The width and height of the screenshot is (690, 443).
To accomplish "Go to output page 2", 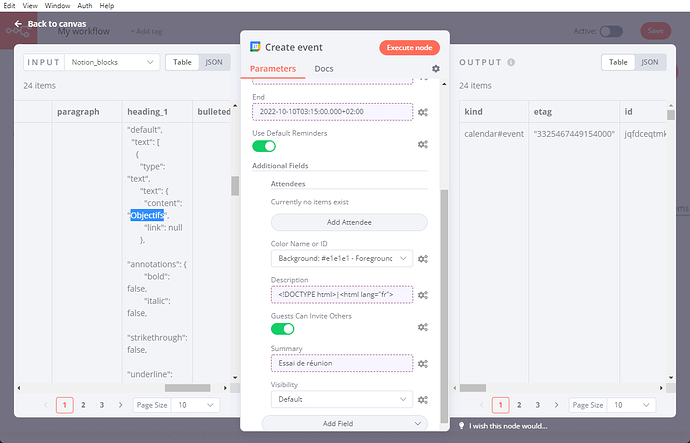I will coord(519,405).
